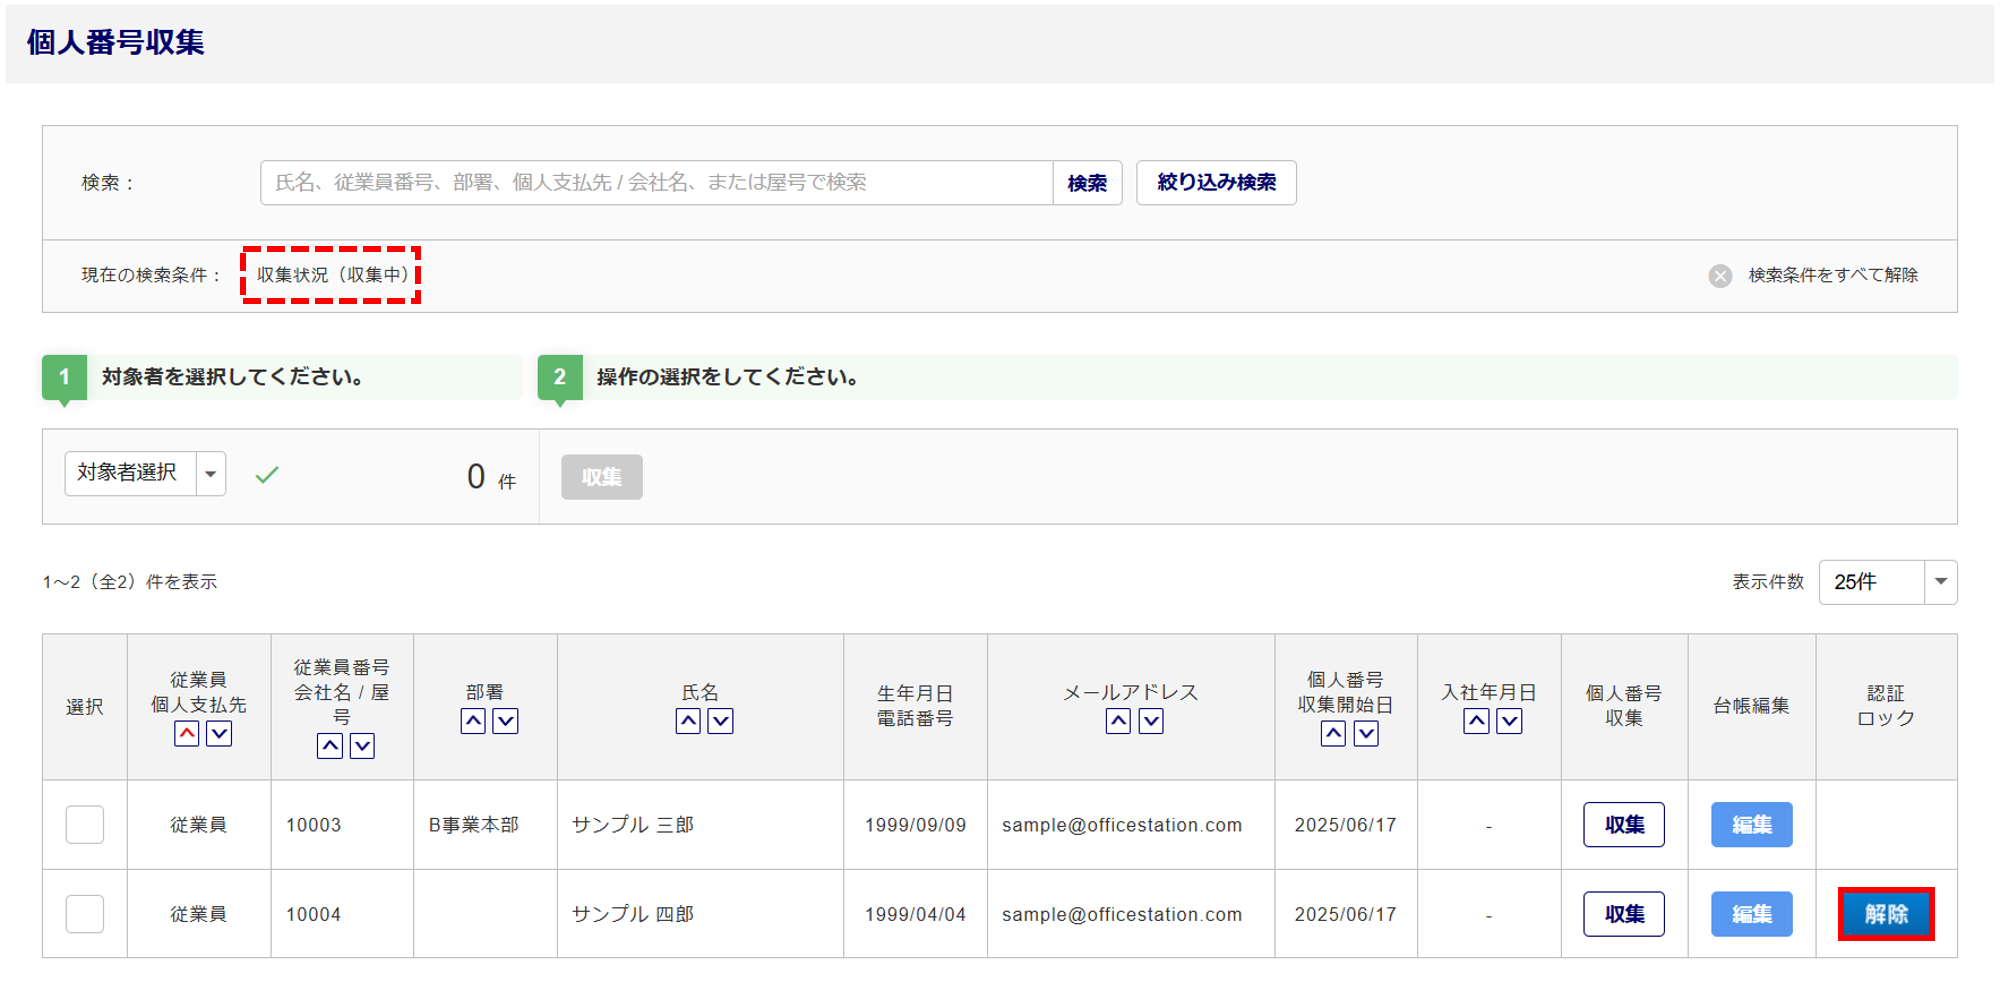Sort 氏名 column descending
This screenshot has height=982, width=2000.
point(721,721)
